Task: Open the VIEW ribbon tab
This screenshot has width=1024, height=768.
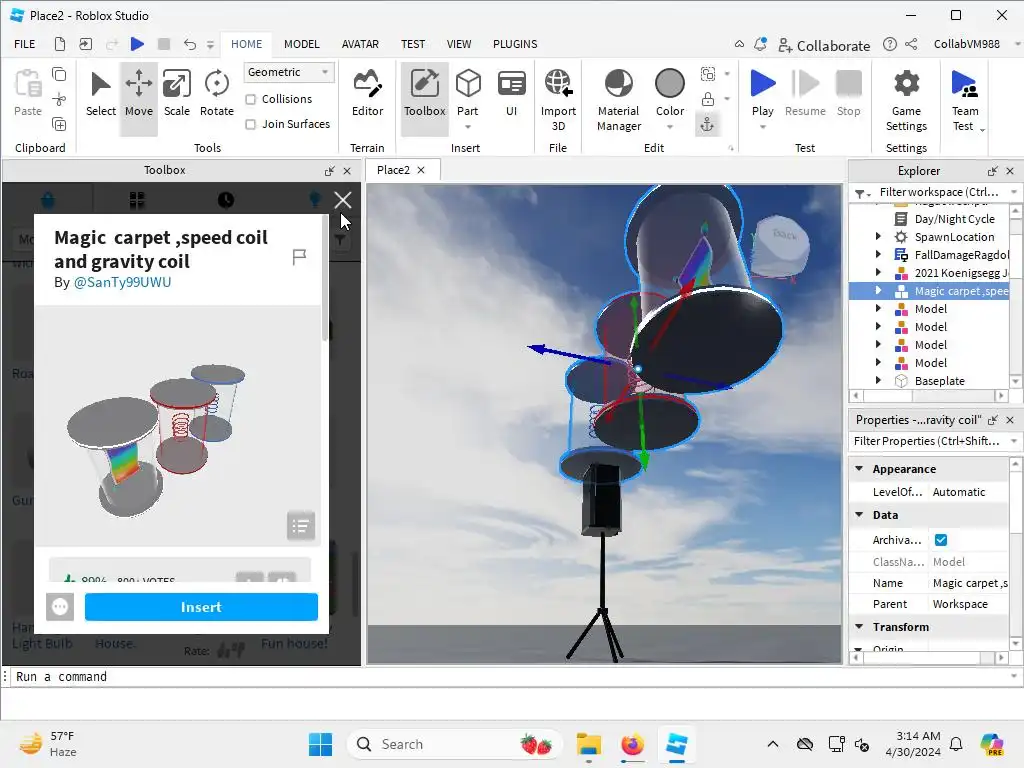Action: pyautogui.click(x=458, y=44)
